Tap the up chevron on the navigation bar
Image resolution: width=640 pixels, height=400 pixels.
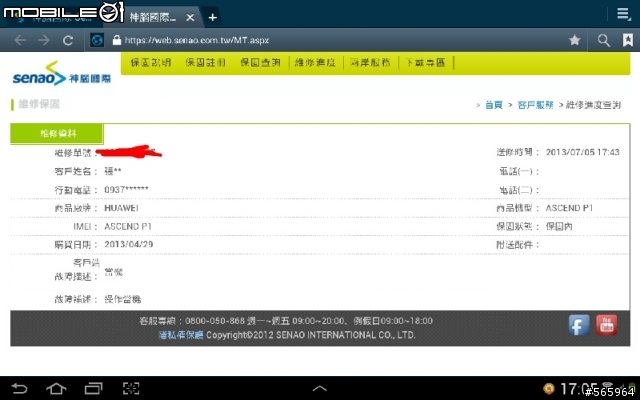click(x=320, y=388)
